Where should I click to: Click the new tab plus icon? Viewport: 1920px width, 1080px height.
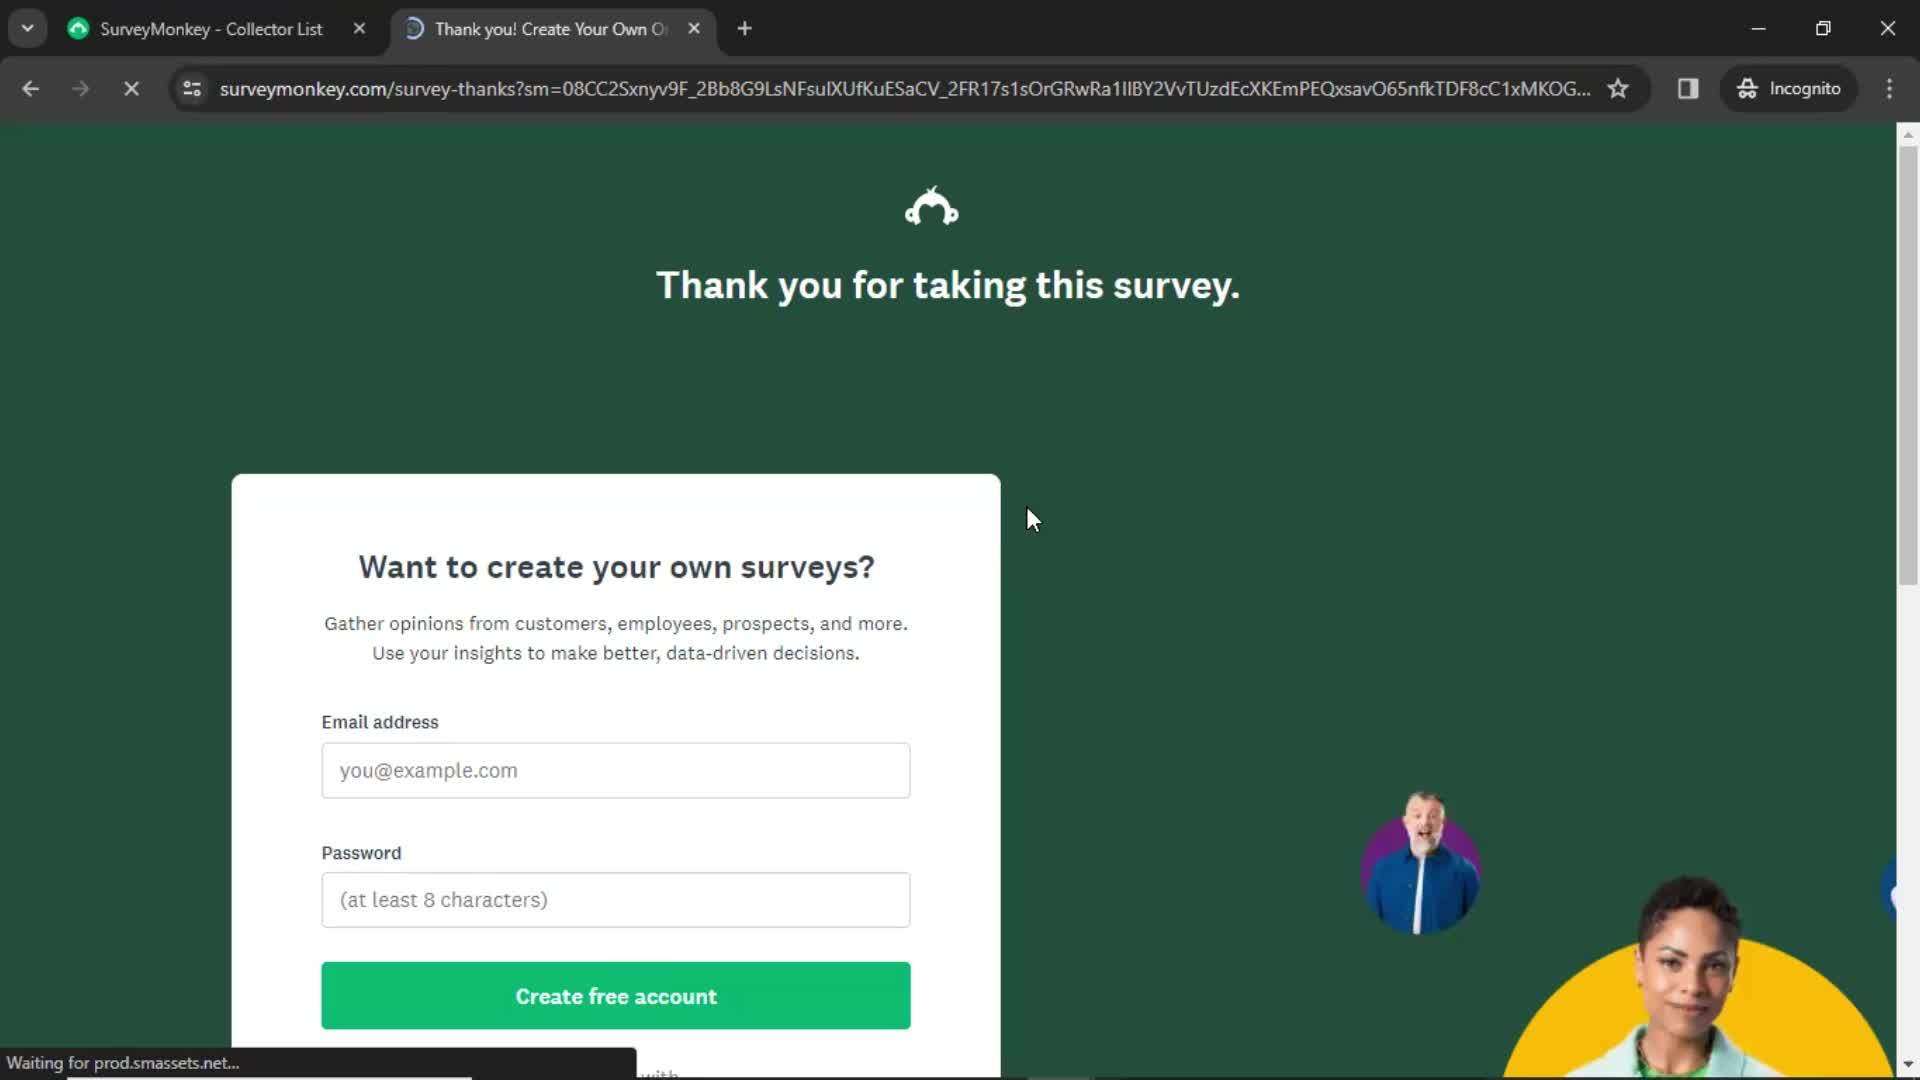pyautogui.click(x=744, y=29)
